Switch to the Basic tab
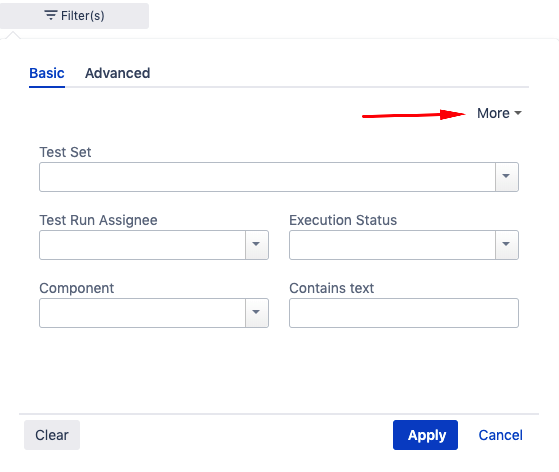 click(47, 73)
